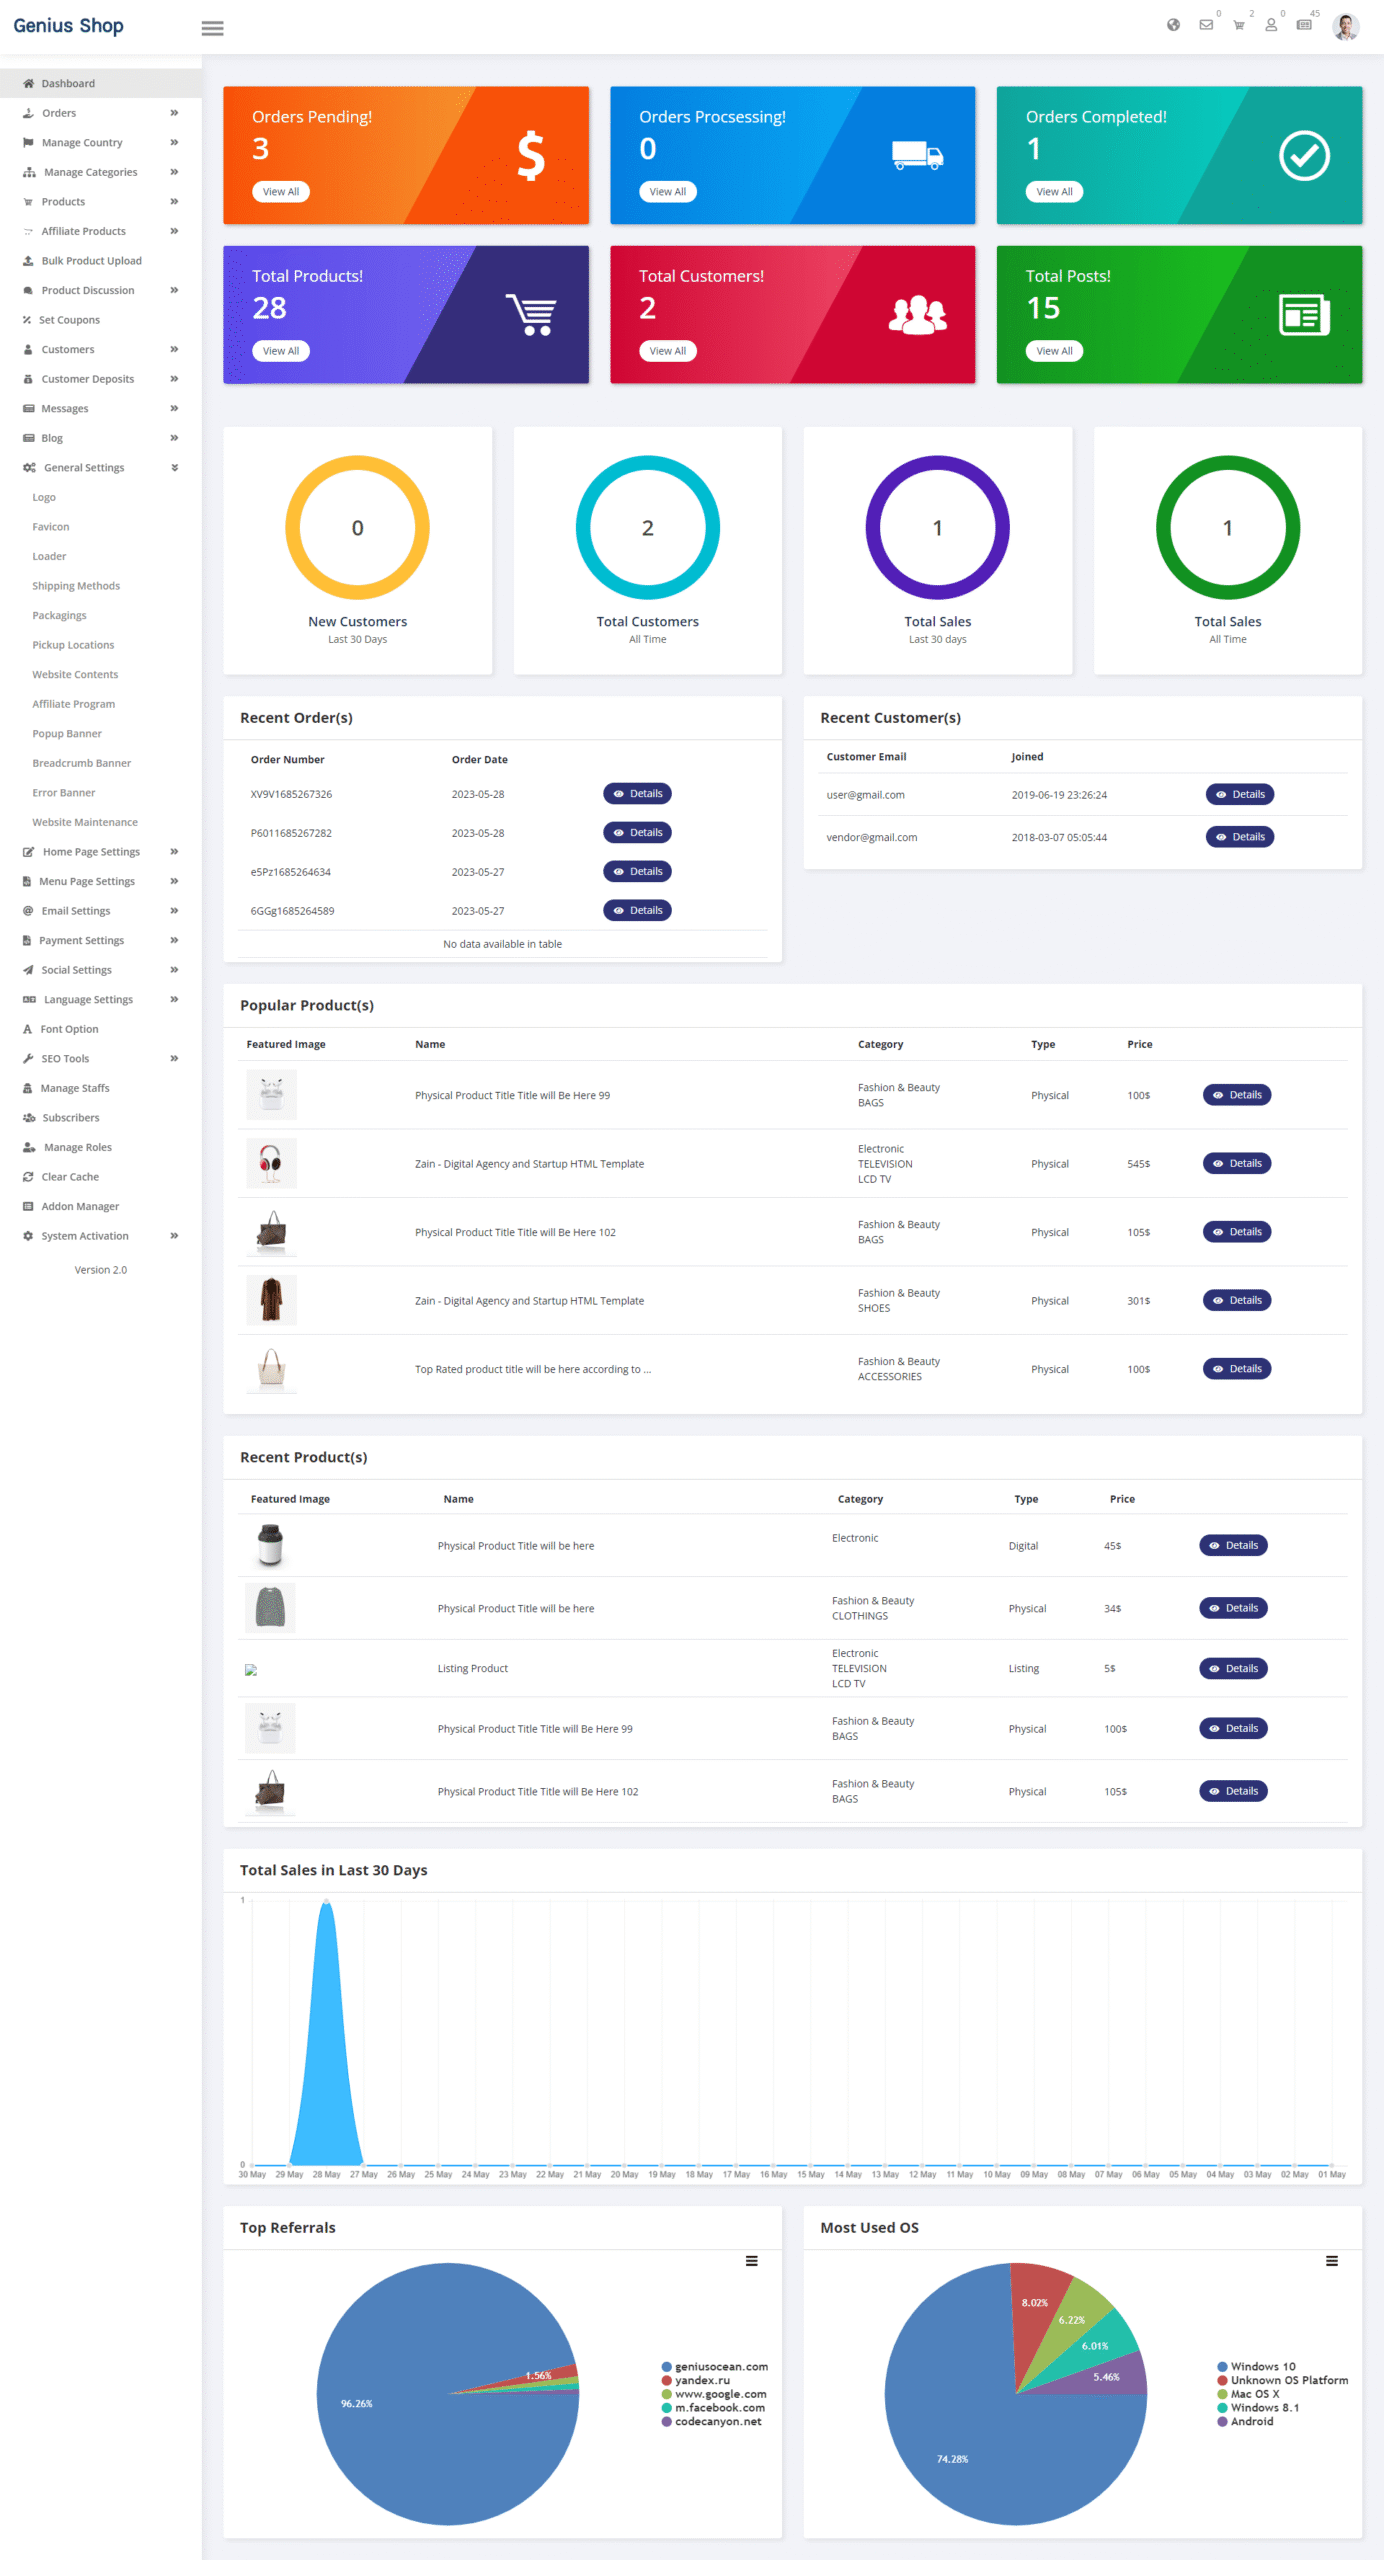The height and width of the screenshot is (2560, 1384).
Task: Select Bulk Product Upload menu item
Action: (91, 261)
